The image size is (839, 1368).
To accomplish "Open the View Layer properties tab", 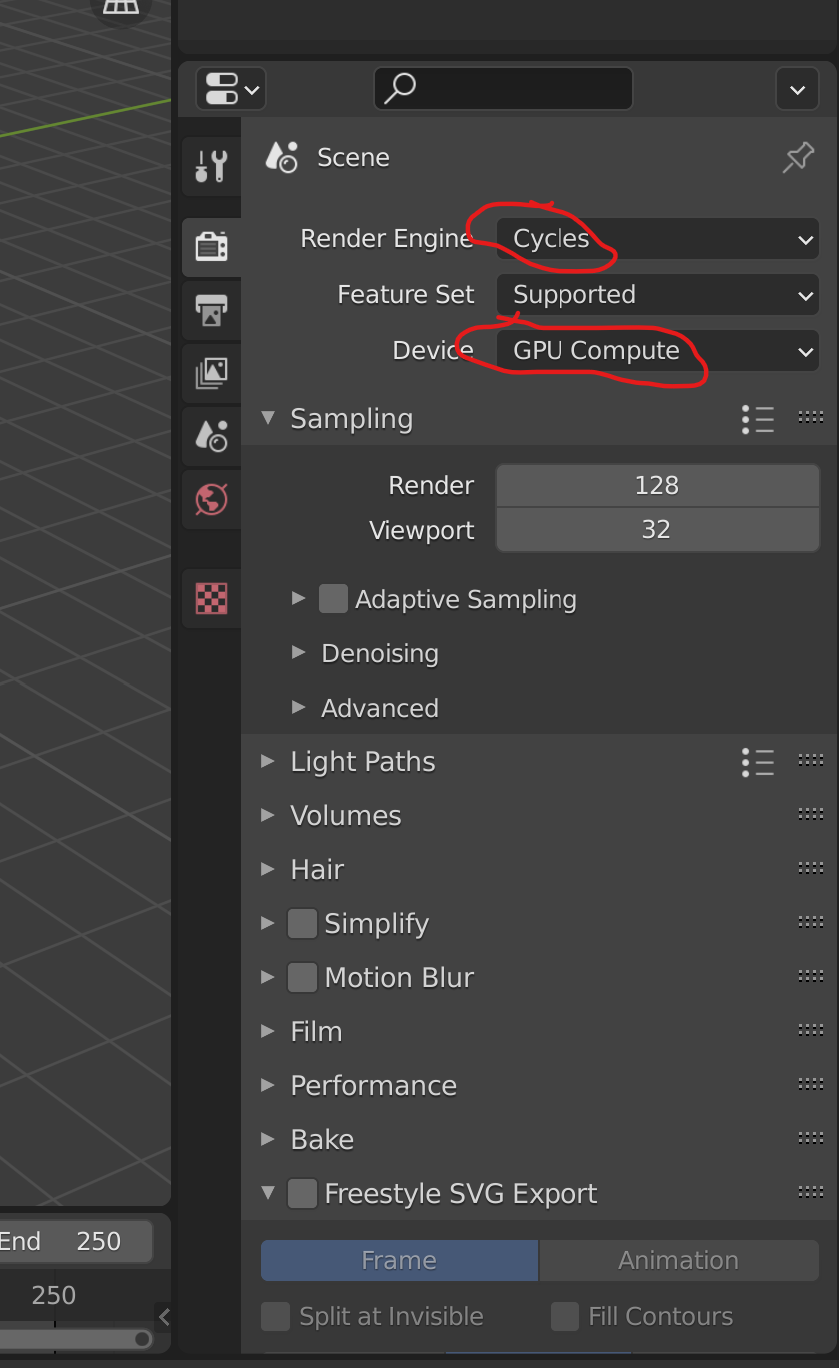I will [x=211, y=373].
